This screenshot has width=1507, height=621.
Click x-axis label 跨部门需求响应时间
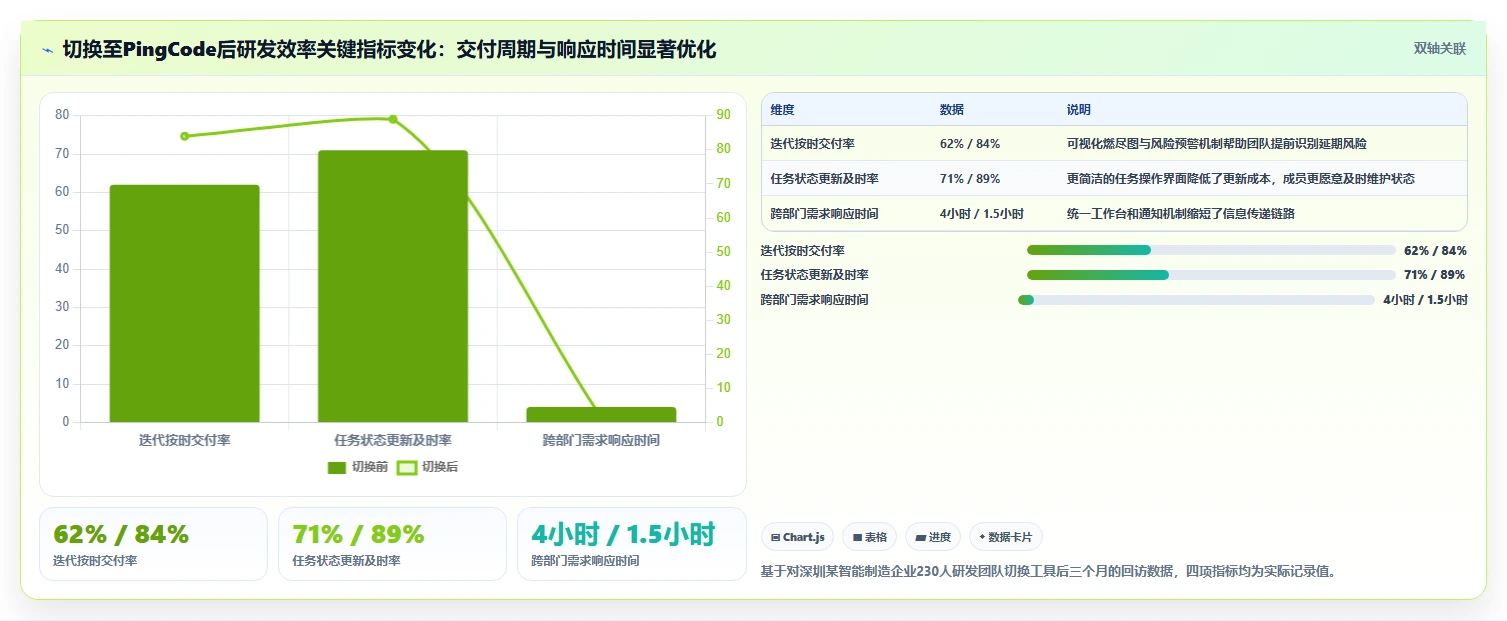coord(601,440)
